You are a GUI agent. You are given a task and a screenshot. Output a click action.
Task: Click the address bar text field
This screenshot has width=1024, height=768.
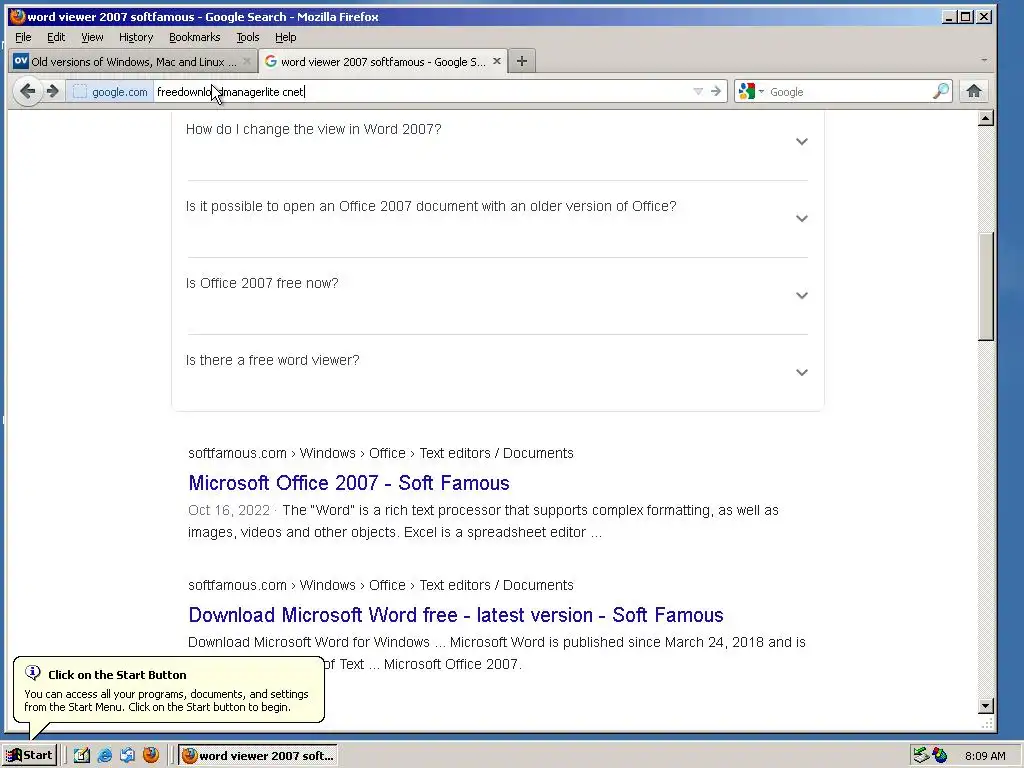421,92
